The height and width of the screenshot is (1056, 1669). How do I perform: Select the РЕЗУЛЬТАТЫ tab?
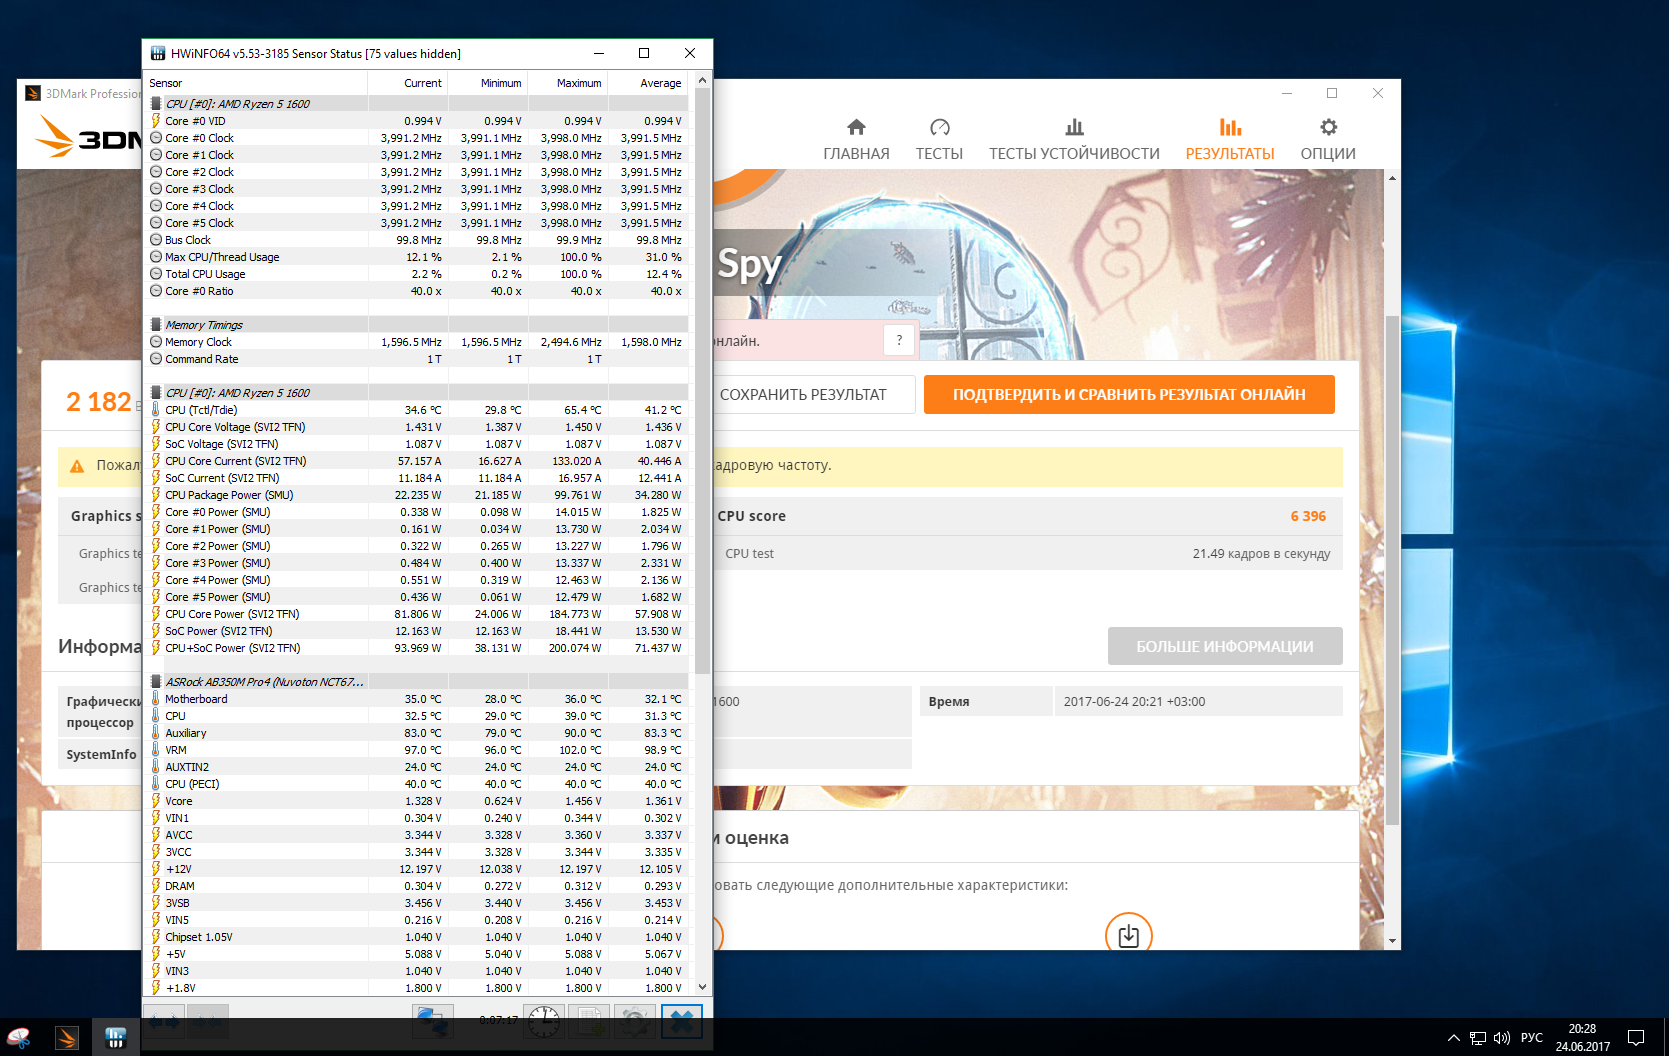(x=1230, y=140)
